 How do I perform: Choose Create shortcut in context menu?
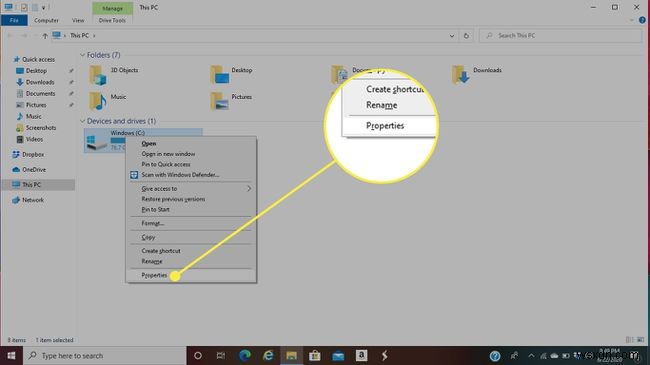pos(161,251)
